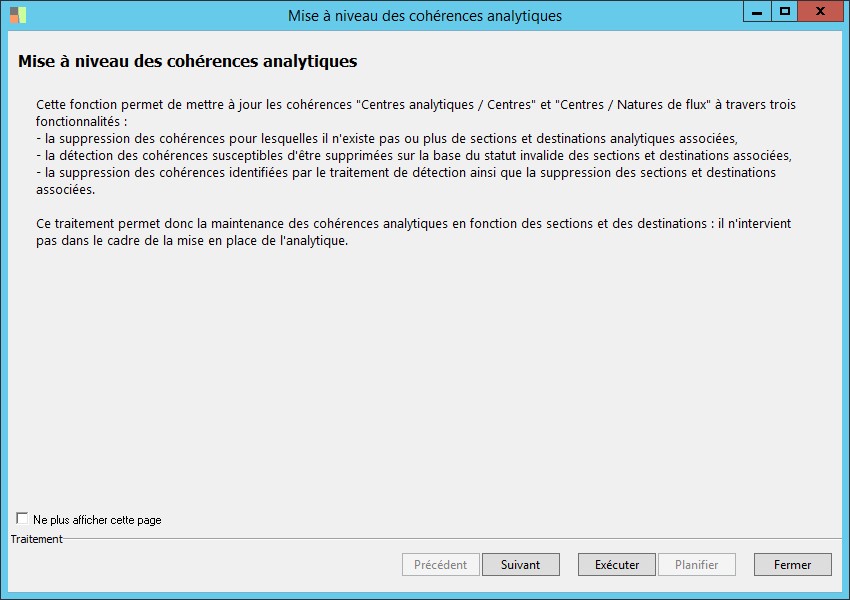The image size is (850, 600).
Task: Close the window with the red X
Action: [820, 12]
